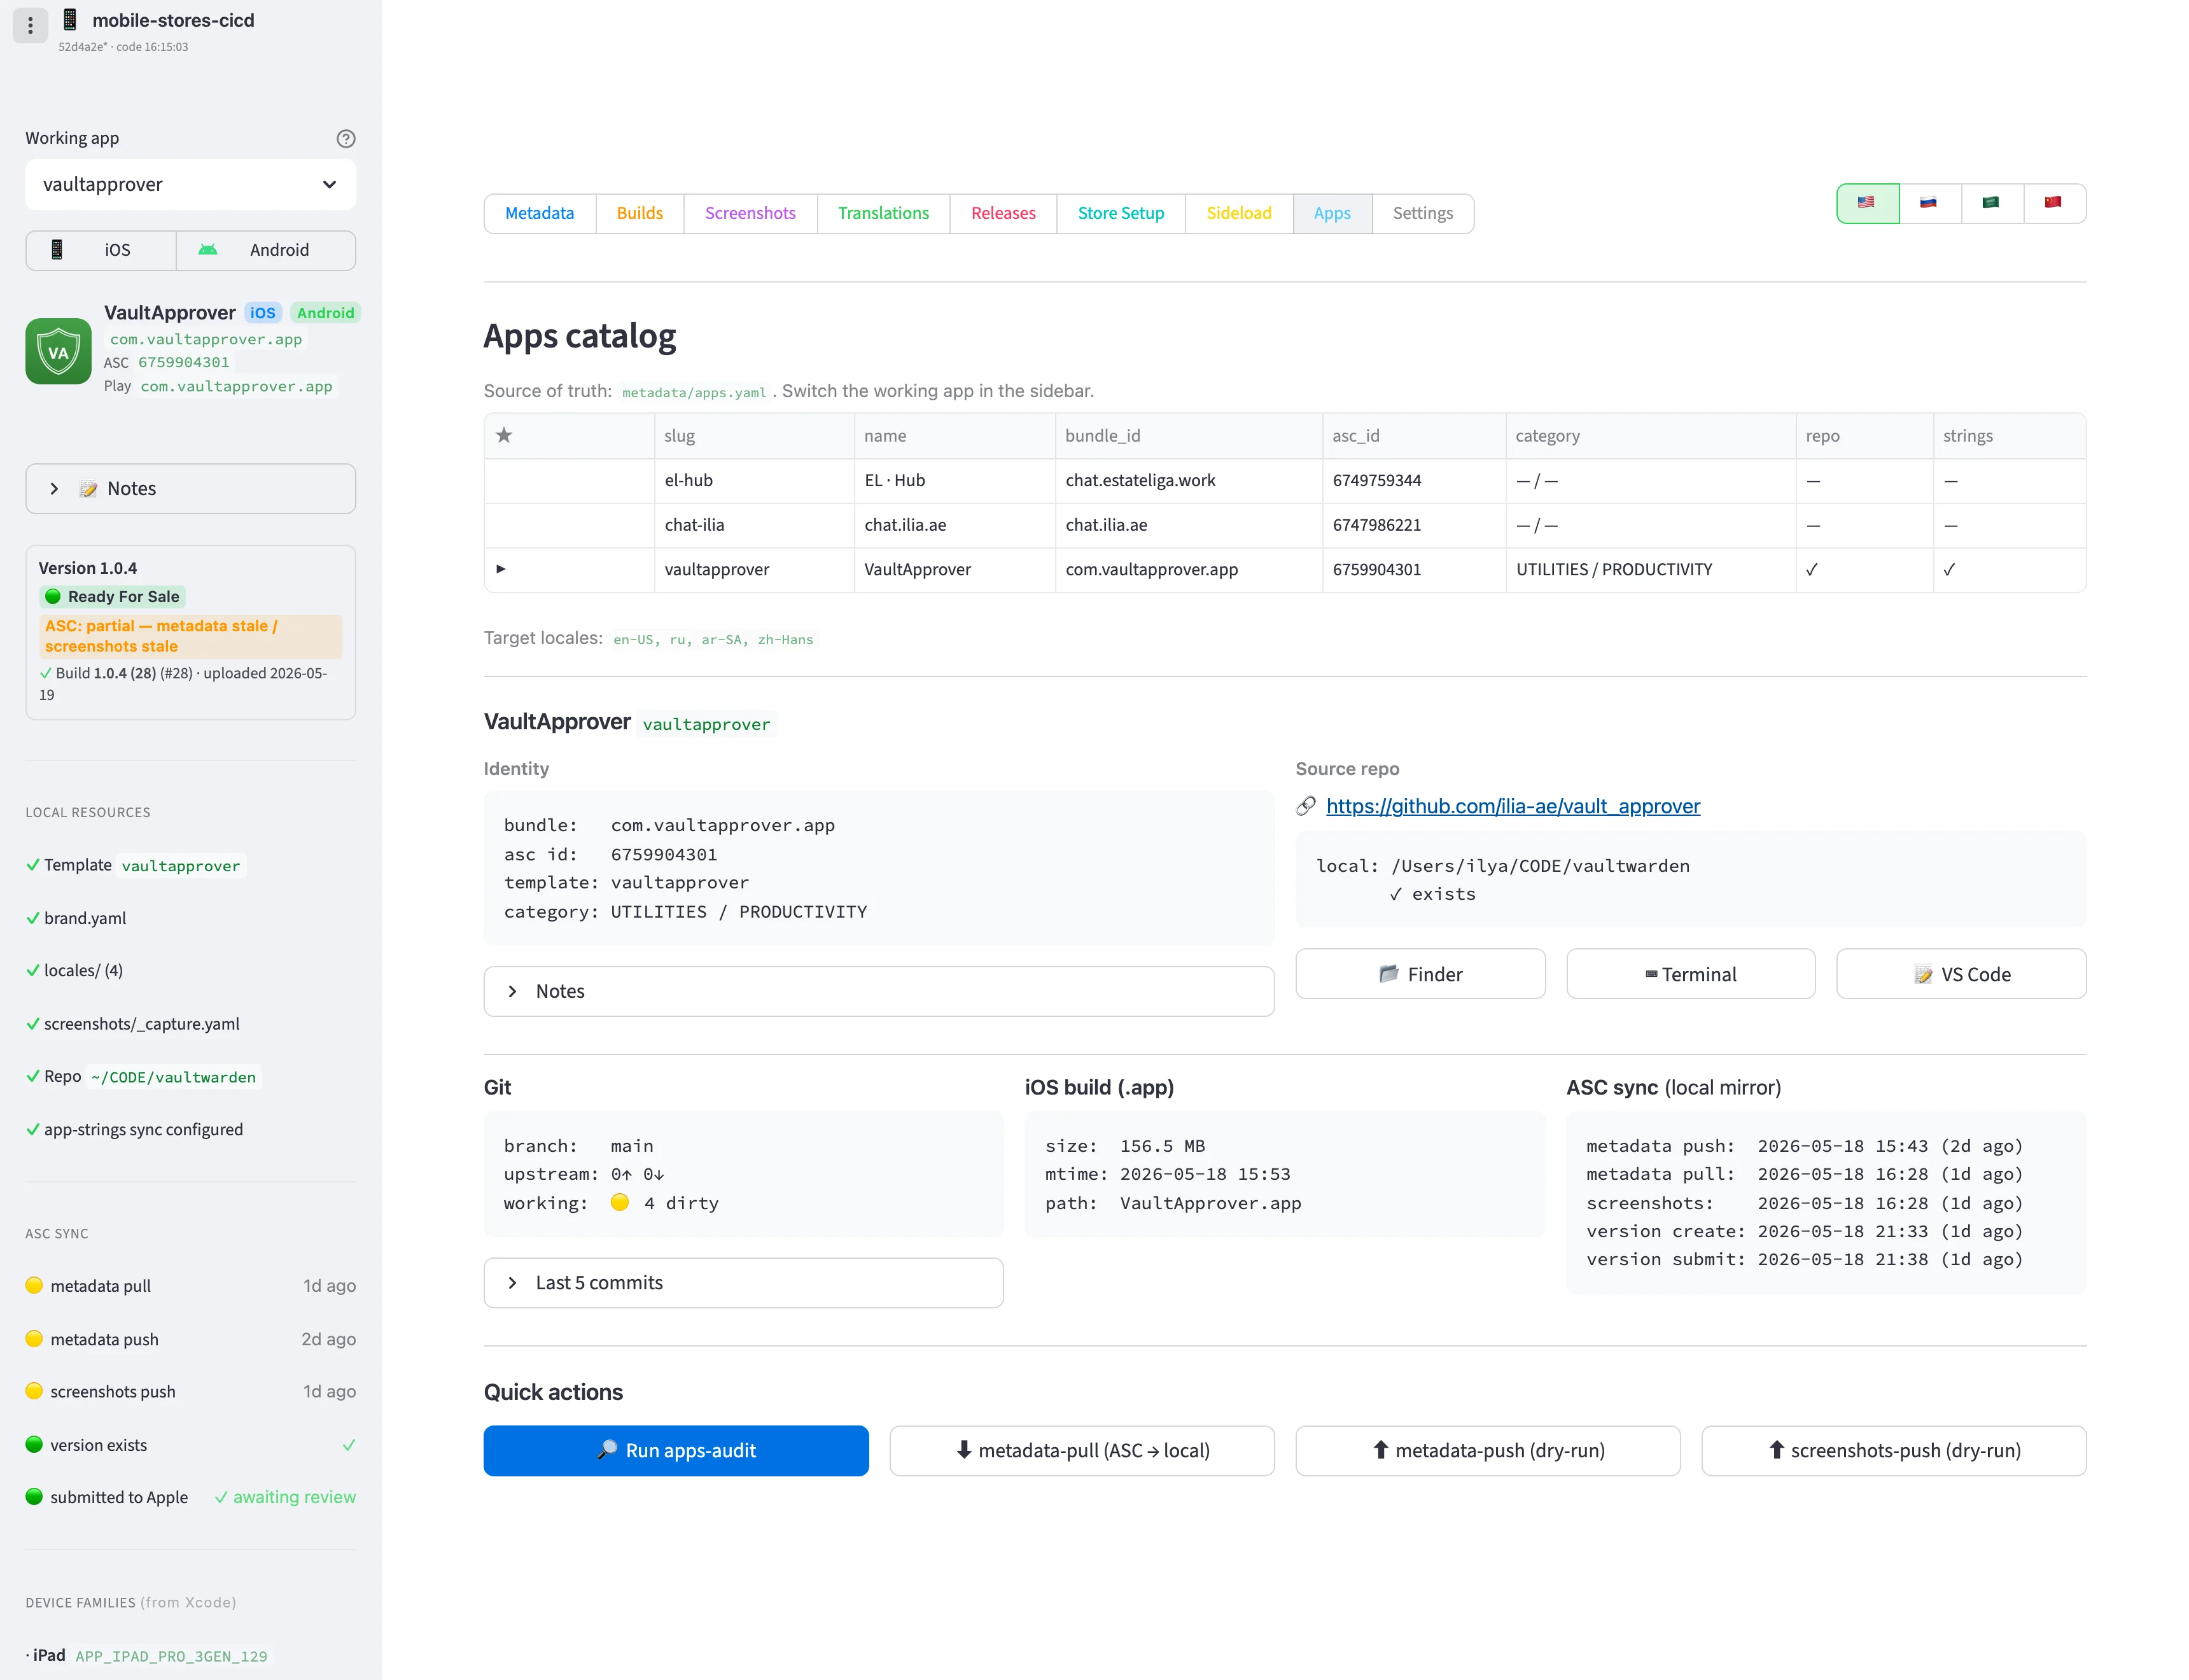Expand Last 5 commits

tap(743, 1283)
